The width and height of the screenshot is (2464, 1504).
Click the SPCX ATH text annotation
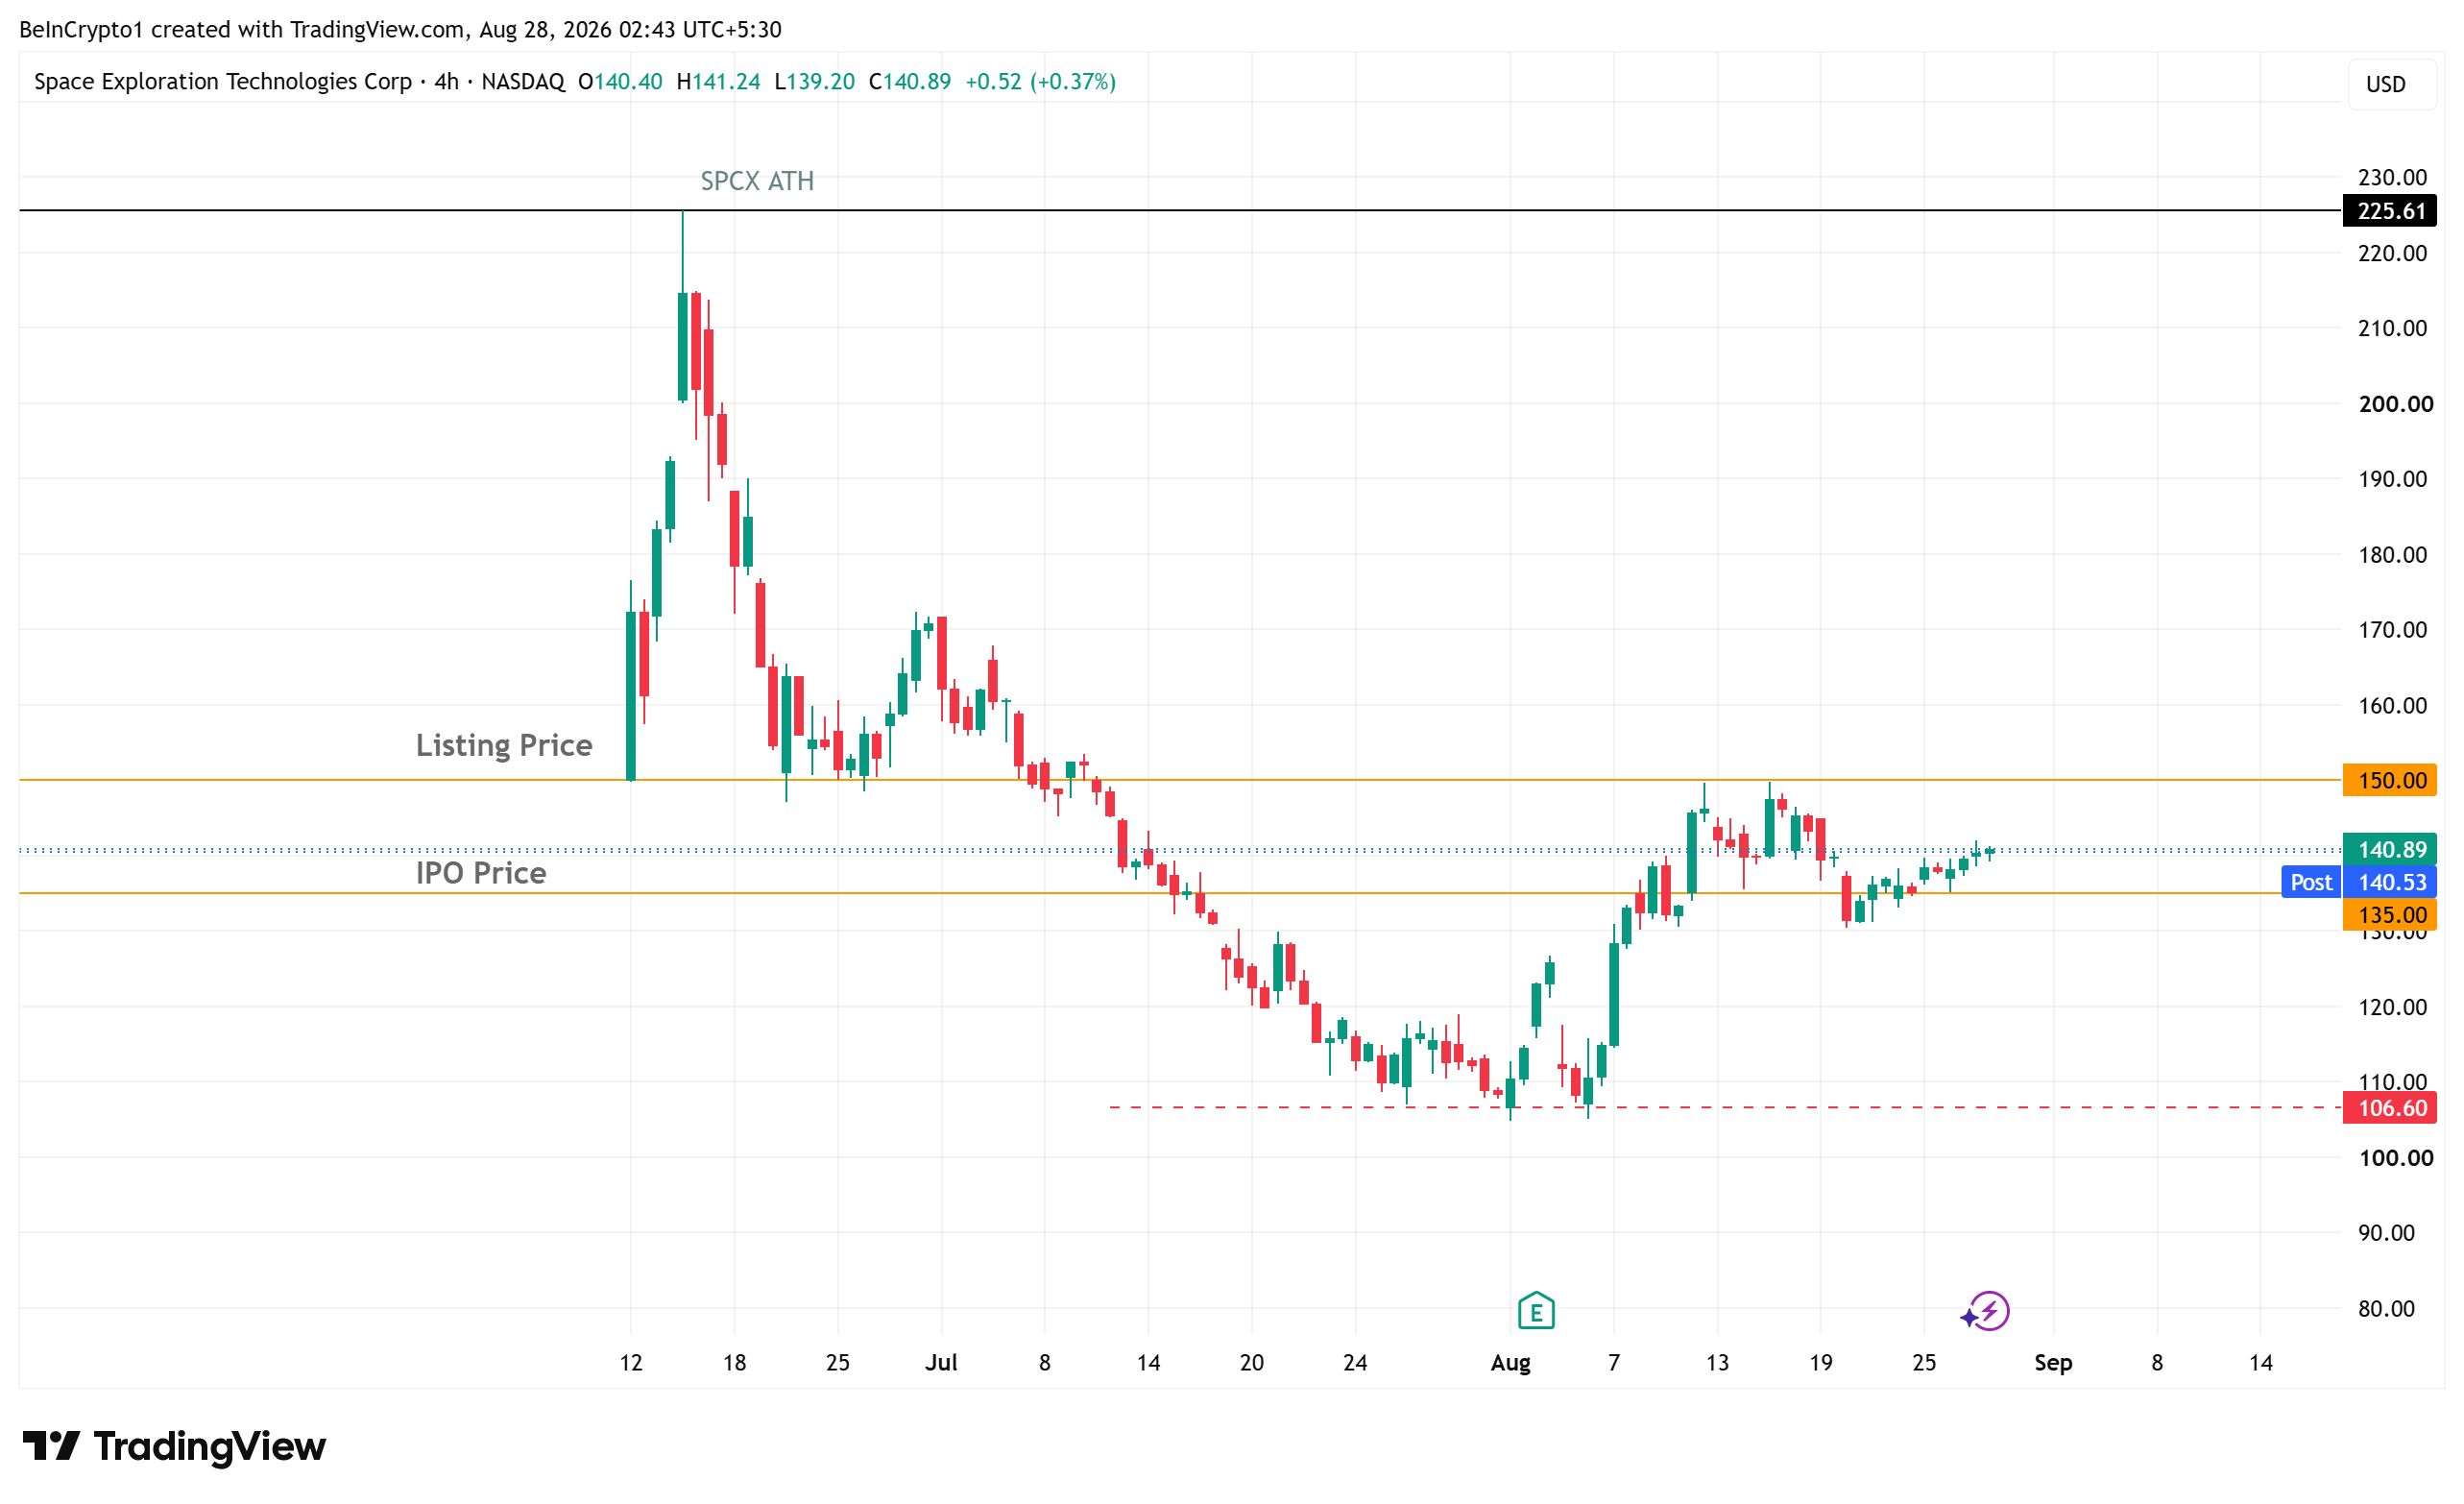point(757,181)
